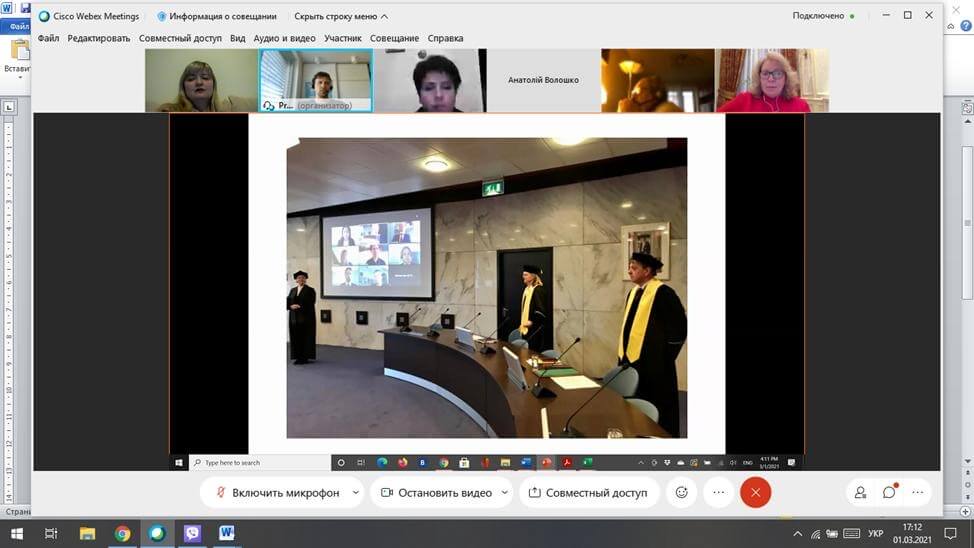This screenshot has height=548, width=974.
Task: Toggle microphone with Включить микрофон
Action: [x=276, y=492]
